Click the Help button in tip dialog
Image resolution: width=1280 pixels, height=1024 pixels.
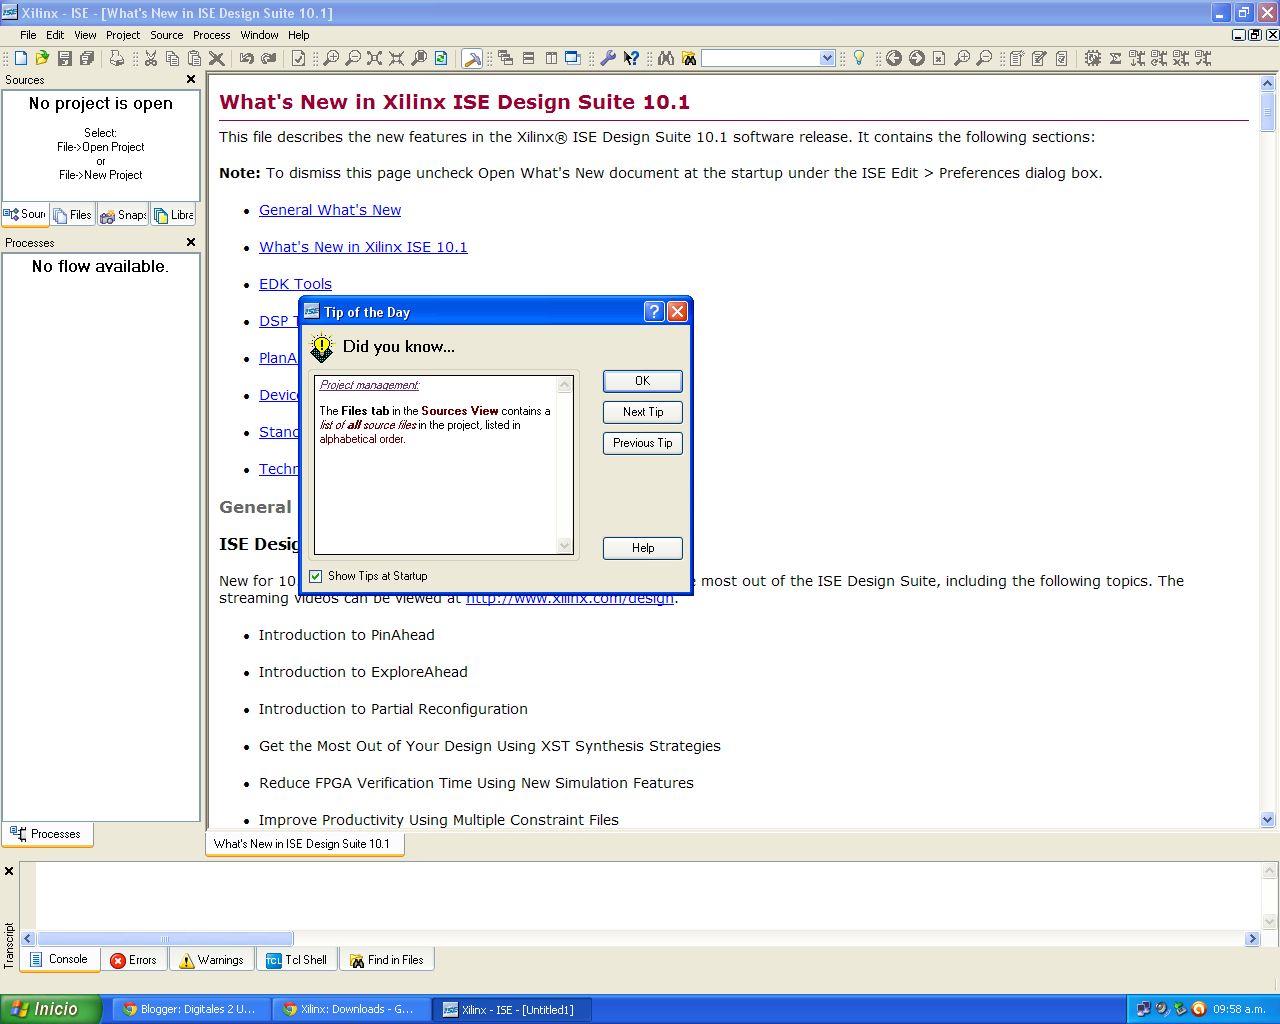[x=643, y=548]
